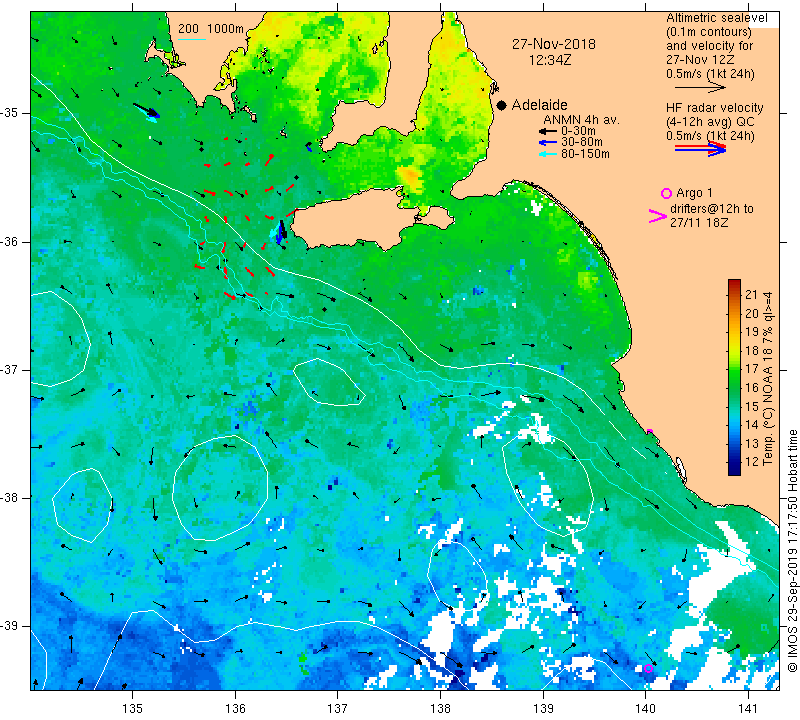Click the latitude label -36
Viewport: 800px width, 720px height.
click(x=9, y=241)
